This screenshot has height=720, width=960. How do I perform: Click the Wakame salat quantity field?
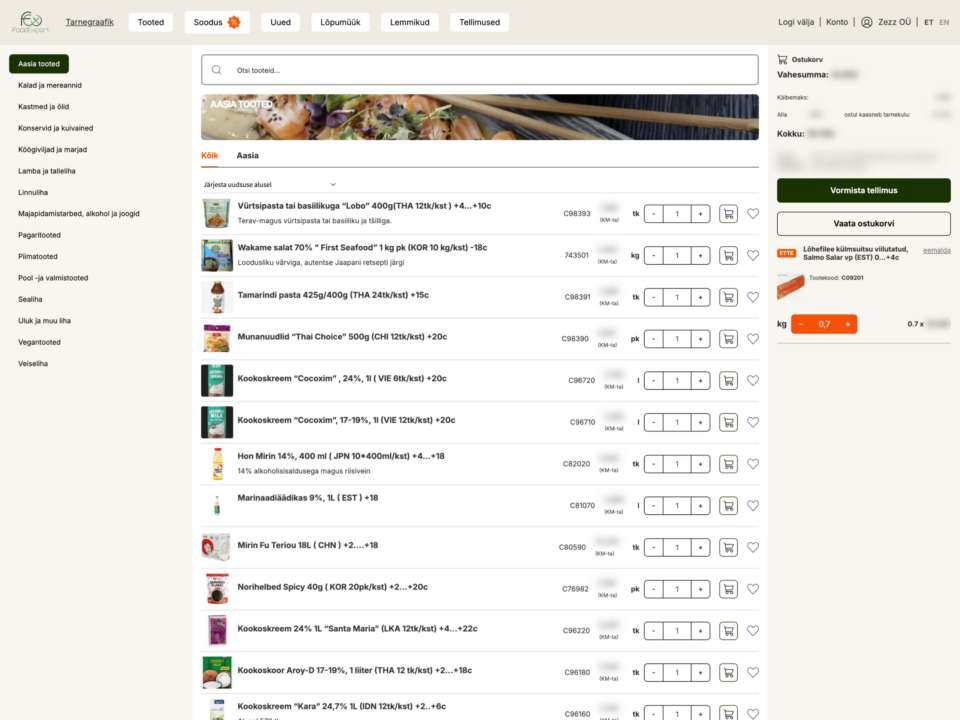tap(677, 255)
